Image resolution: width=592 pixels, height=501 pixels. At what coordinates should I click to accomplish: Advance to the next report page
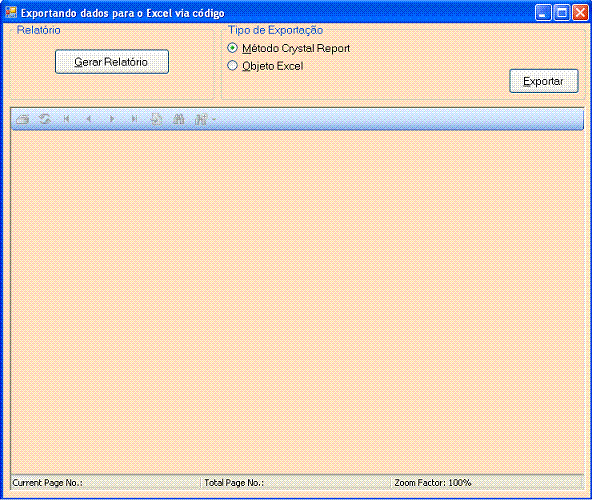tap(111, 119)
